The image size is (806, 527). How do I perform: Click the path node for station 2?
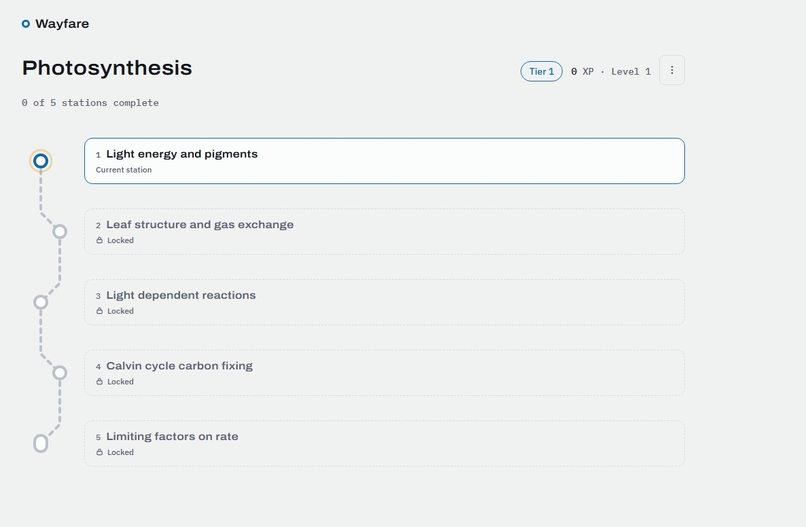tap(60, 231)
